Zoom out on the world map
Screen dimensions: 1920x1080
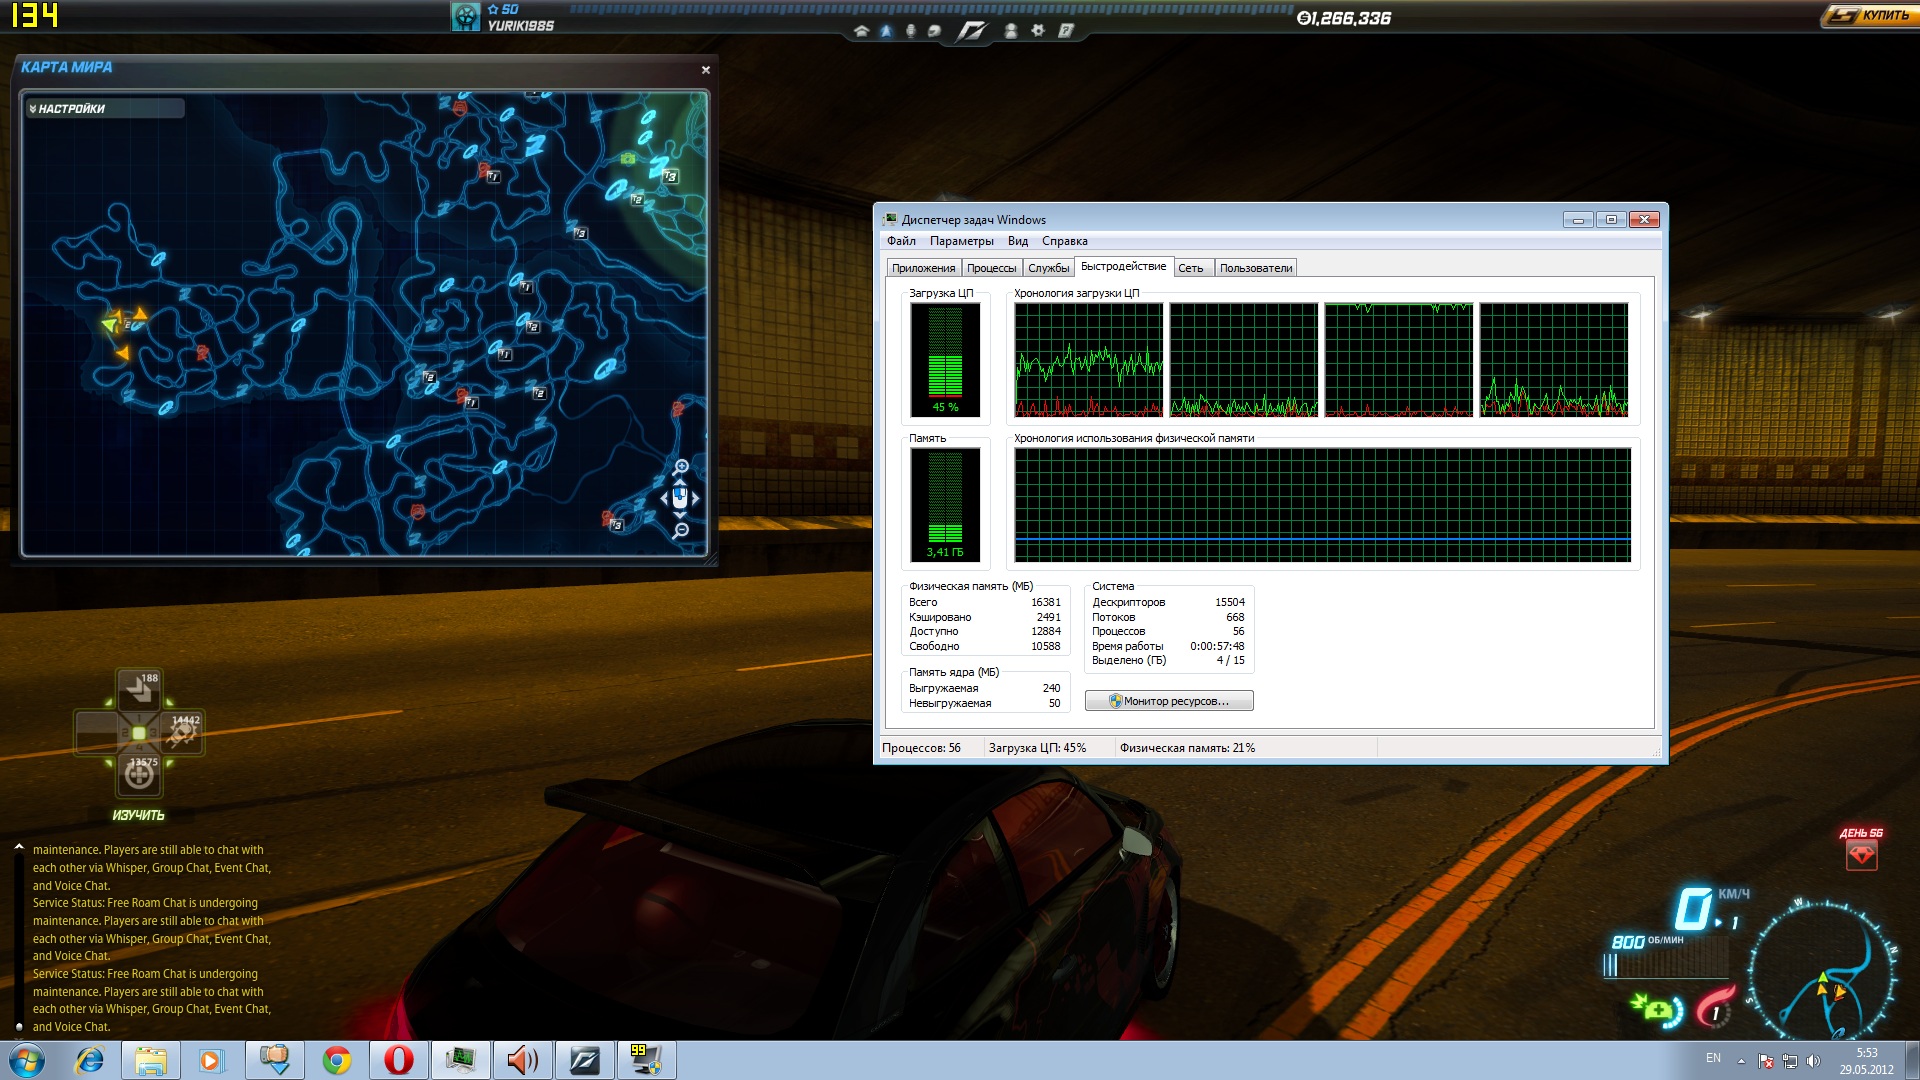pos(681,530)
